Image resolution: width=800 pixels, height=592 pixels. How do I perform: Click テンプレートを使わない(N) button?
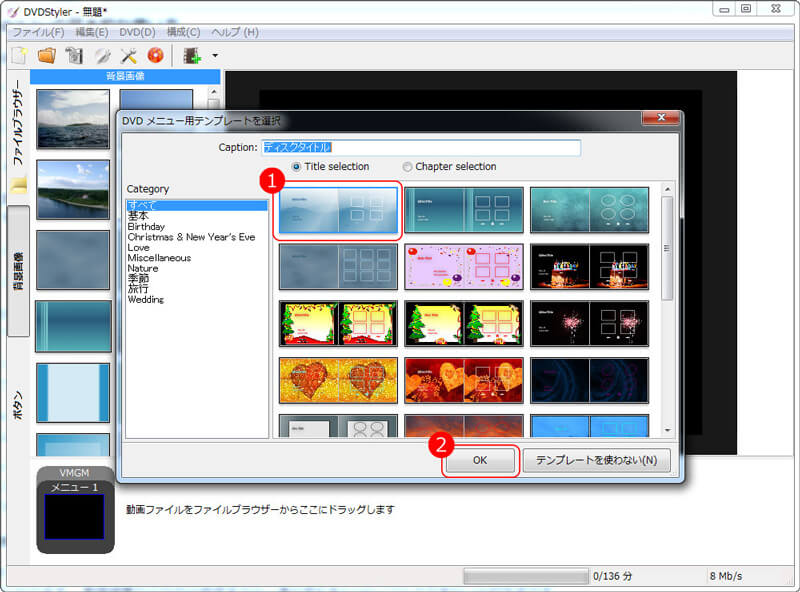tap(596, 460)
